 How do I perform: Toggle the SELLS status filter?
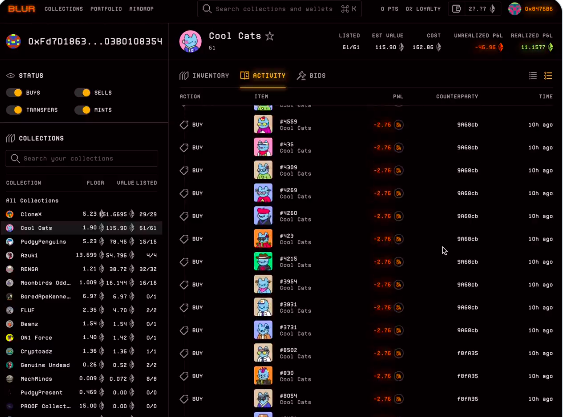[82, 93]
